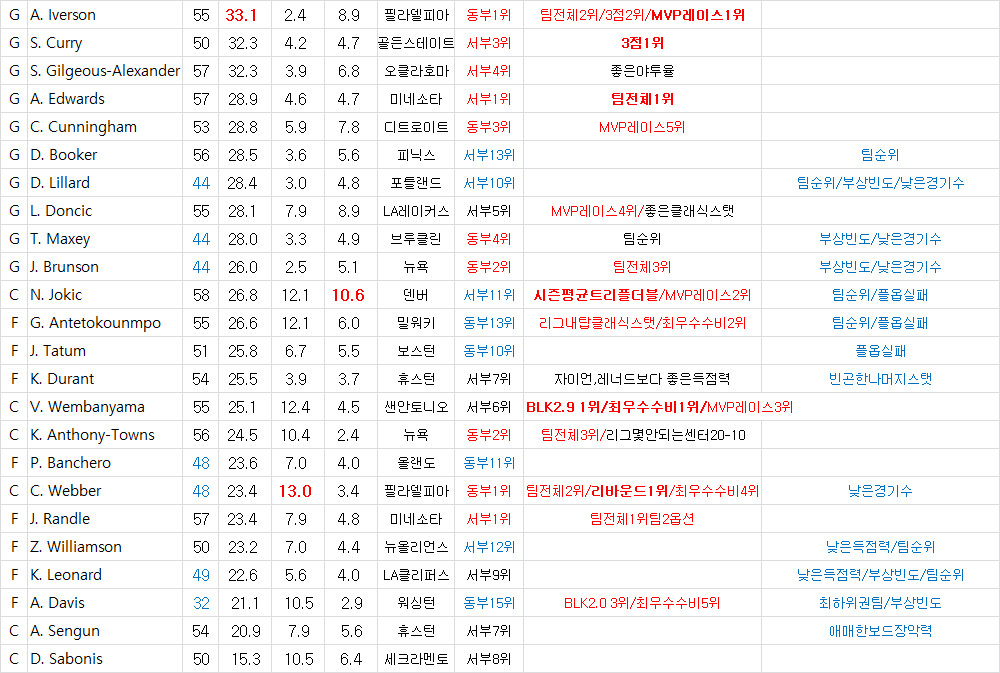
Task: Click the 빈곤한나머지스탯 note for Durant
Action: (880, 380)
